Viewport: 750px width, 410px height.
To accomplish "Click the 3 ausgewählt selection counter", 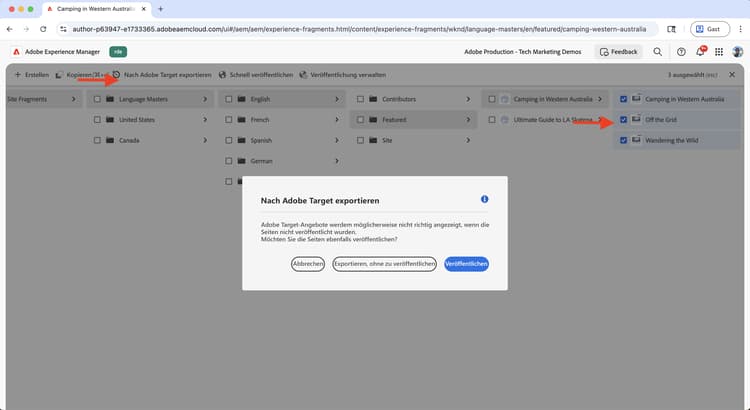I will (x=692, y=75).
